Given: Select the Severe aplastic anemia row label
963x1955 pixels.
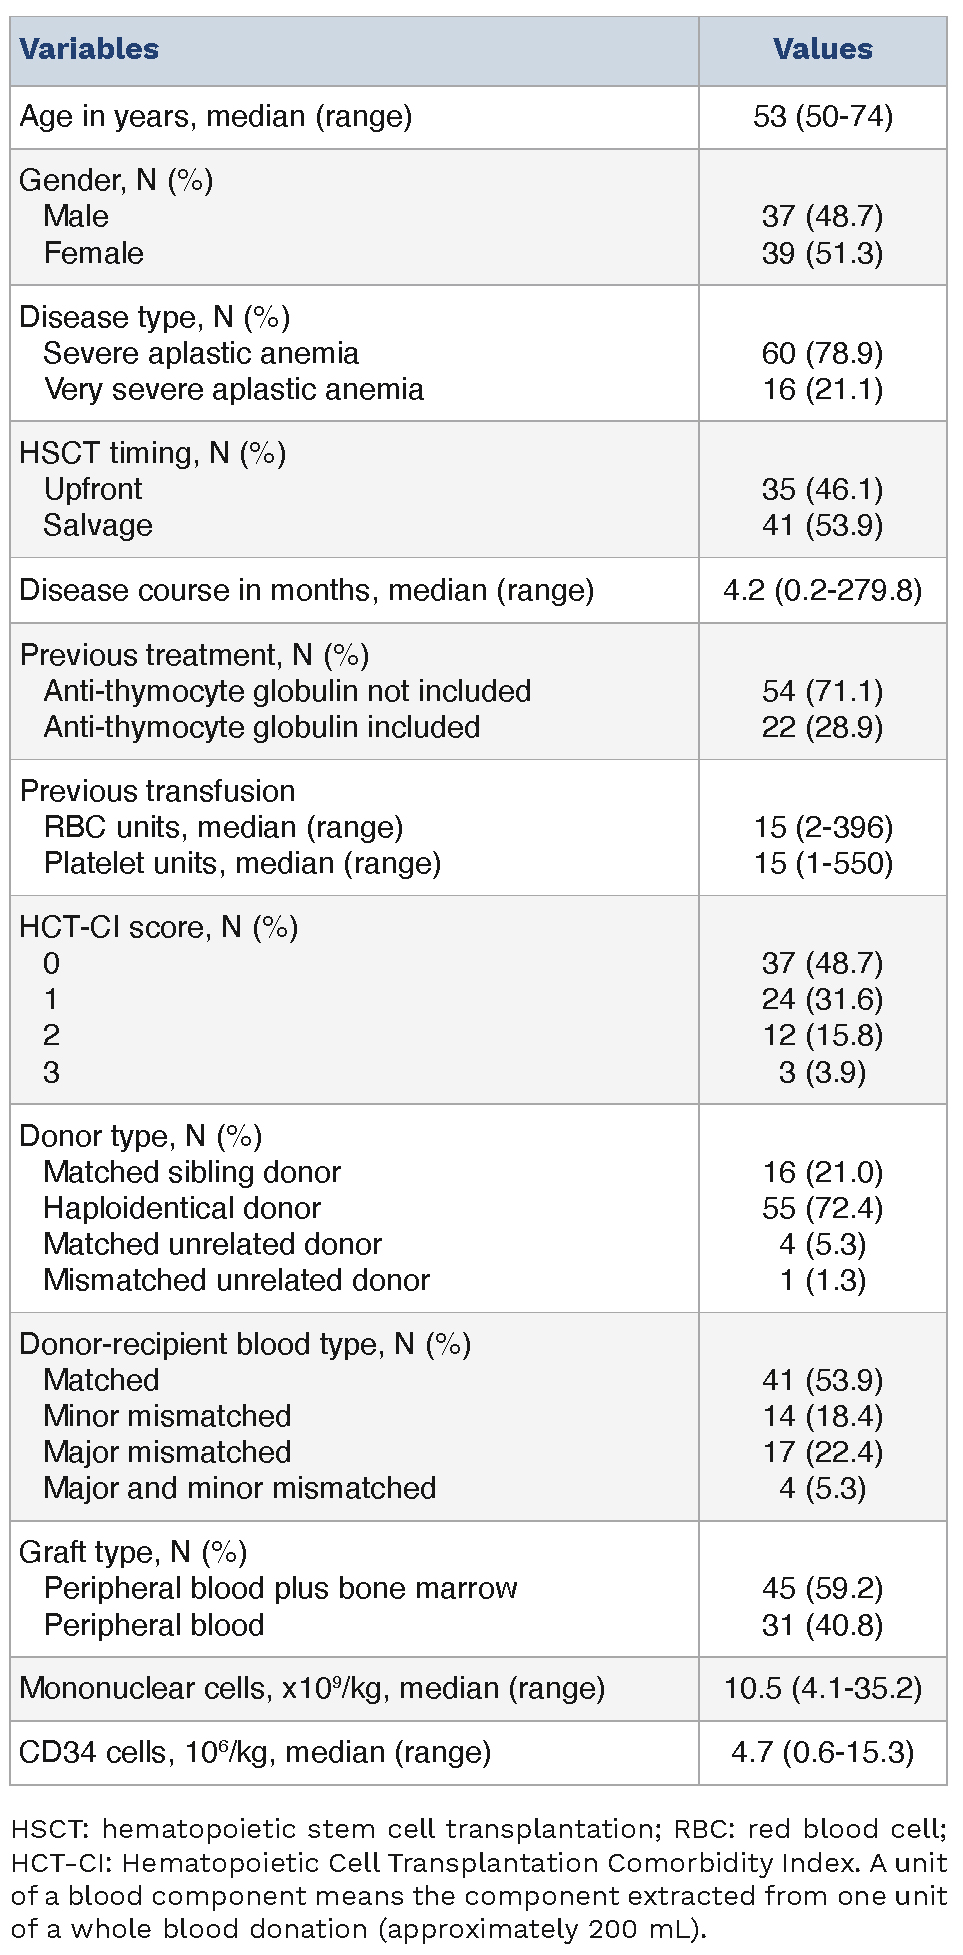Looking at the screenshot, I should [x=201, y=353].
